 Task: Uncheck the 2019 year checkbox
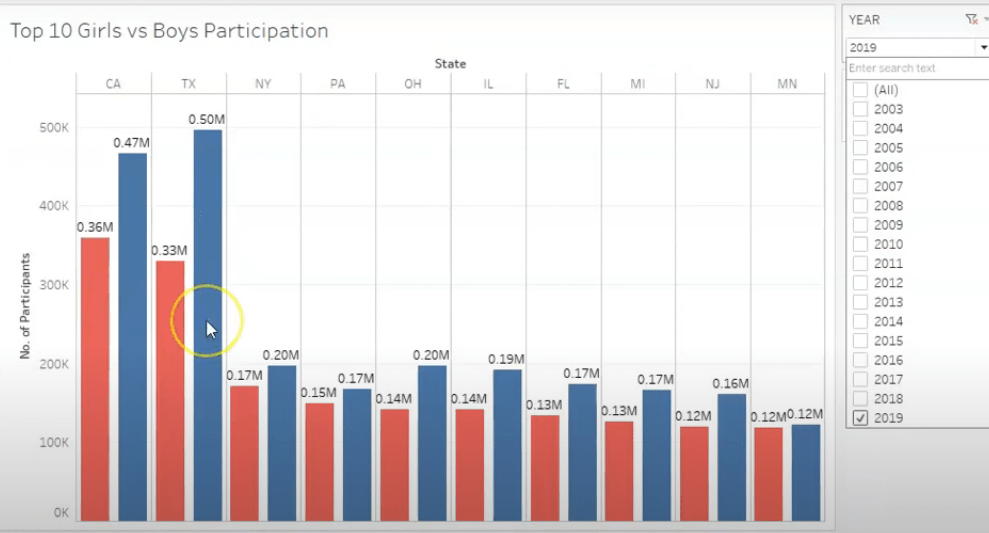point(860,418)
